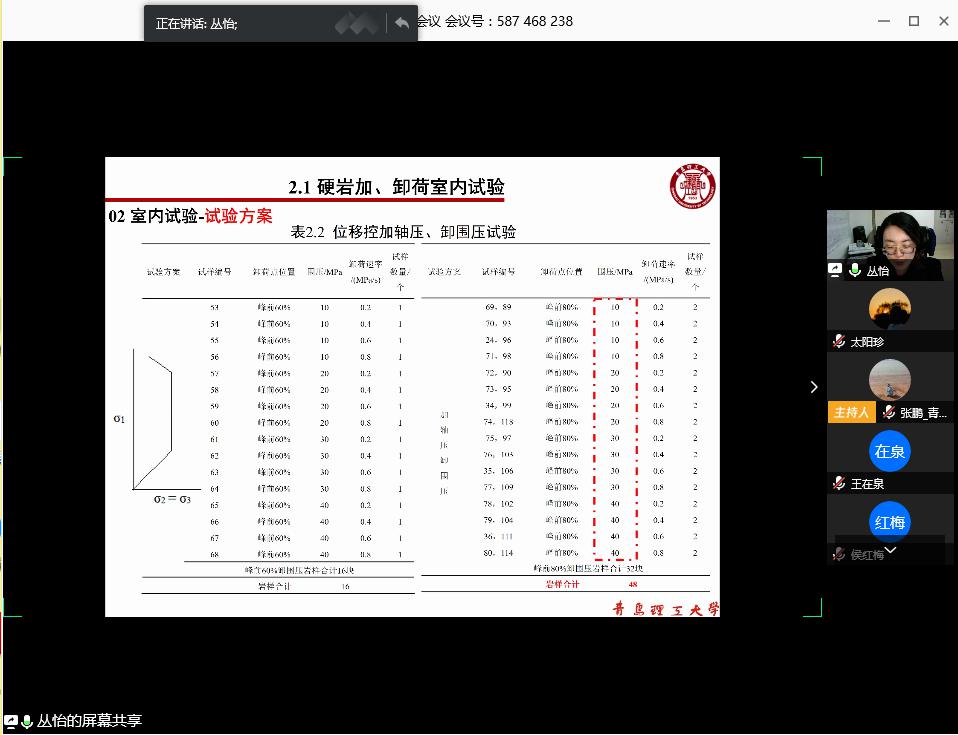Click the green mic icon at bottom-left
This screenshot has height=735, width=958.
point(26,721)
